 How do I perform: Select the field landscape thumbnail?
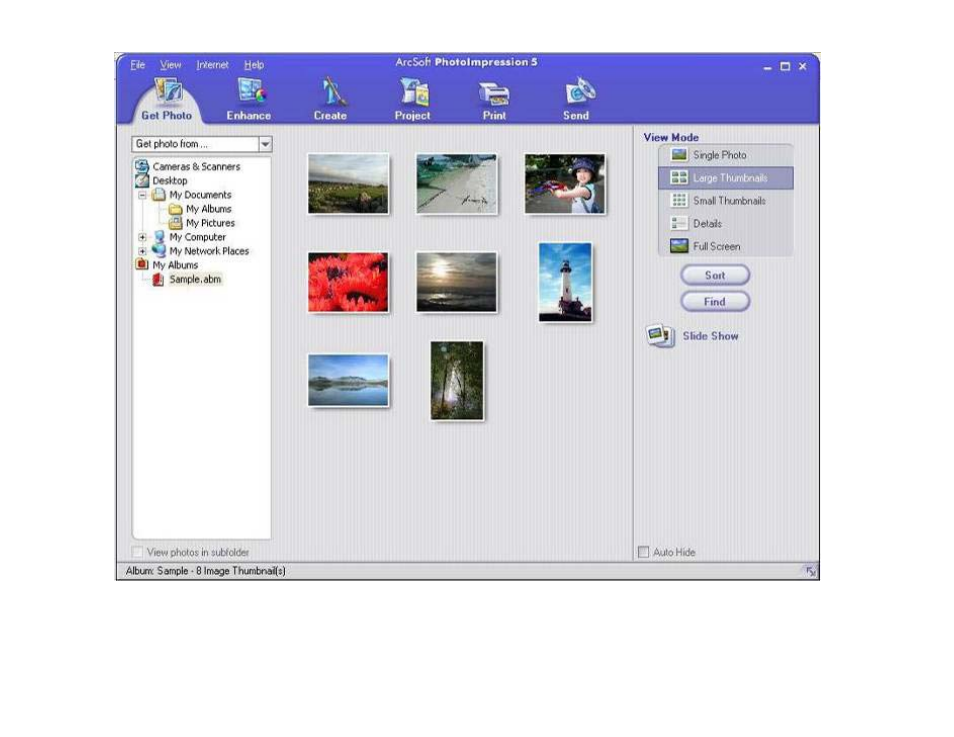[348, 183]
